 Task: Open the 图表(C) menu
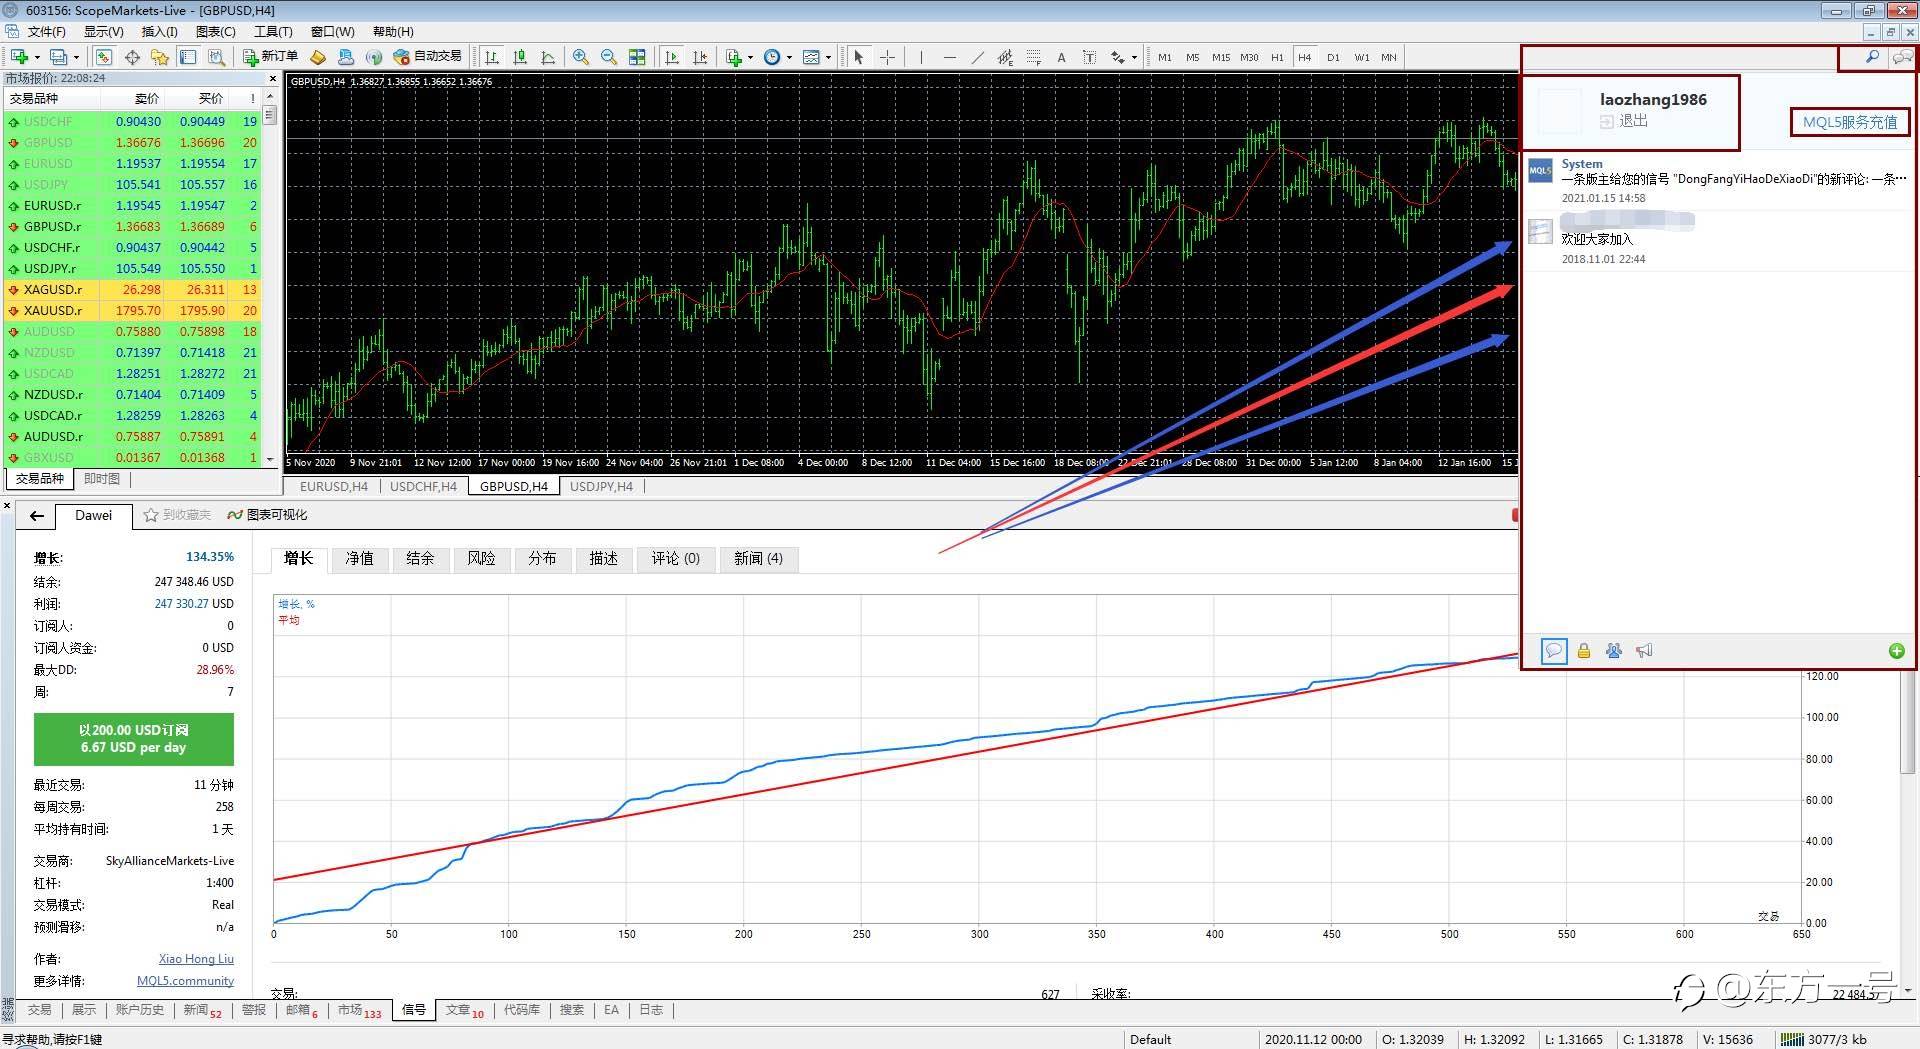click(216, 32)
